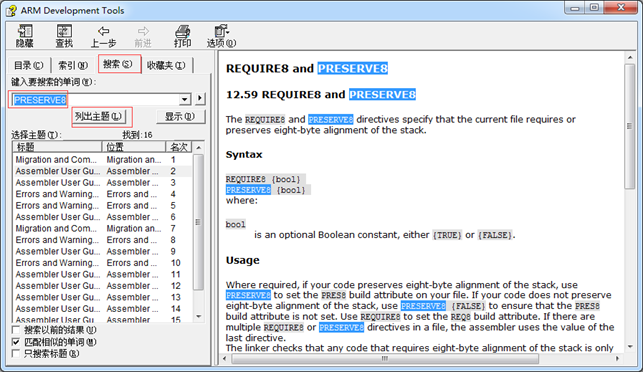Maximize the ARM Development Tools window
643x372 pixels.
click(594, 8)
